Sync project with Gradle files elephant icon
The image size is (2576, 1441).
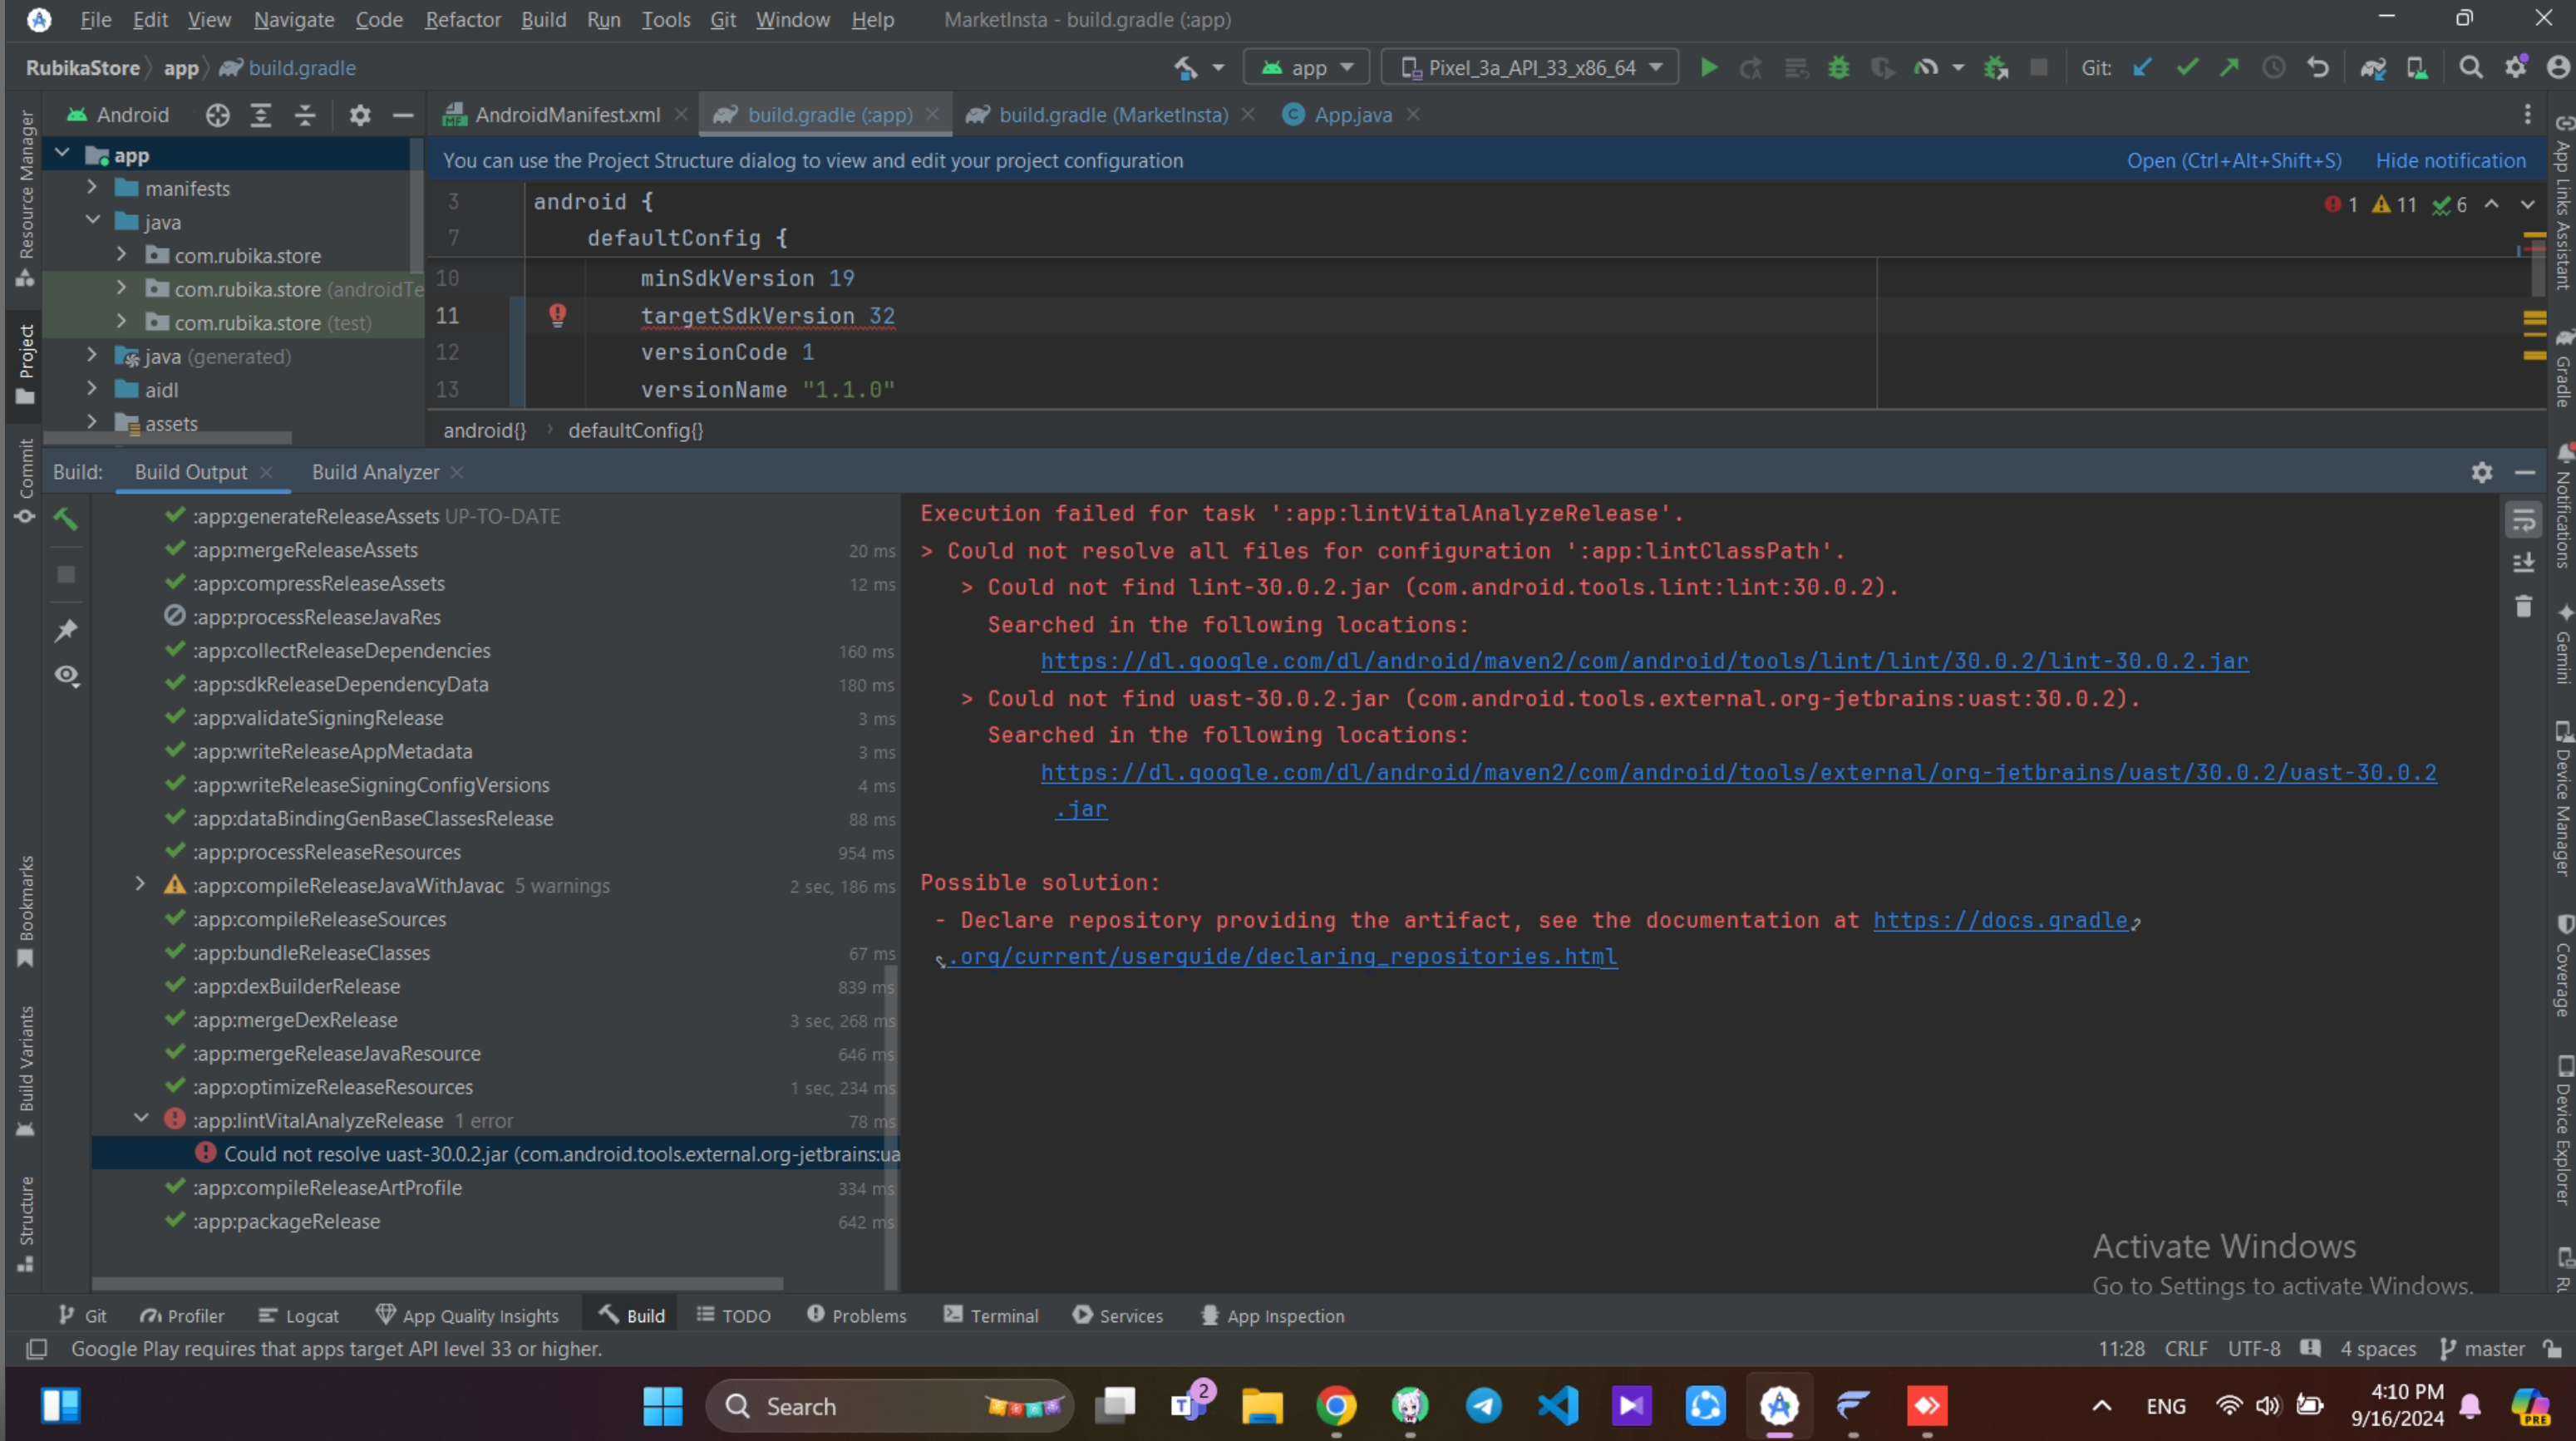click(2373, 67)
